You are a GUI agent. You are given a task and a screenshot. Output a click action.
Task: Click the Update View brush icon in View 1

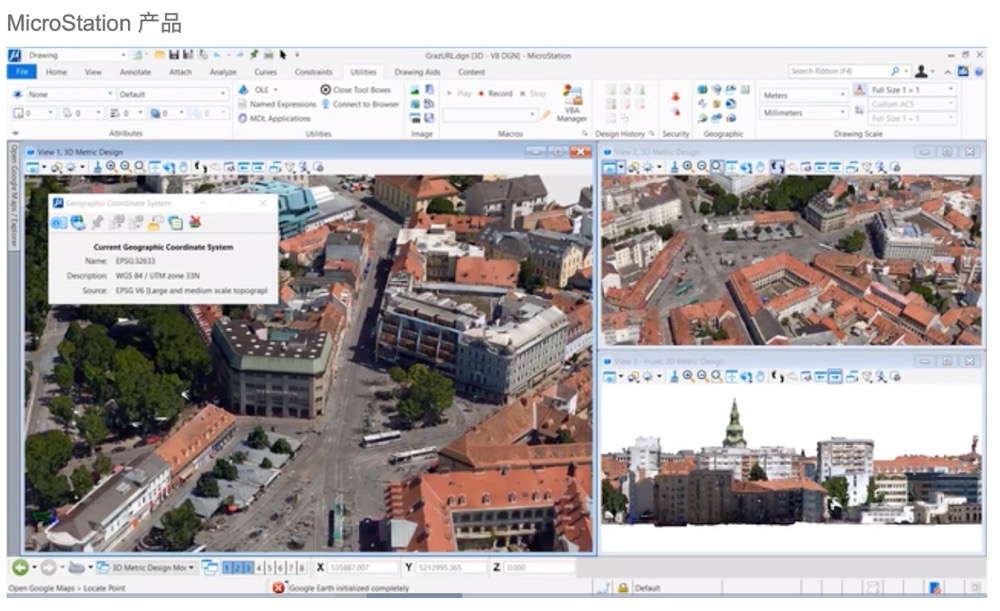(98, 167)
